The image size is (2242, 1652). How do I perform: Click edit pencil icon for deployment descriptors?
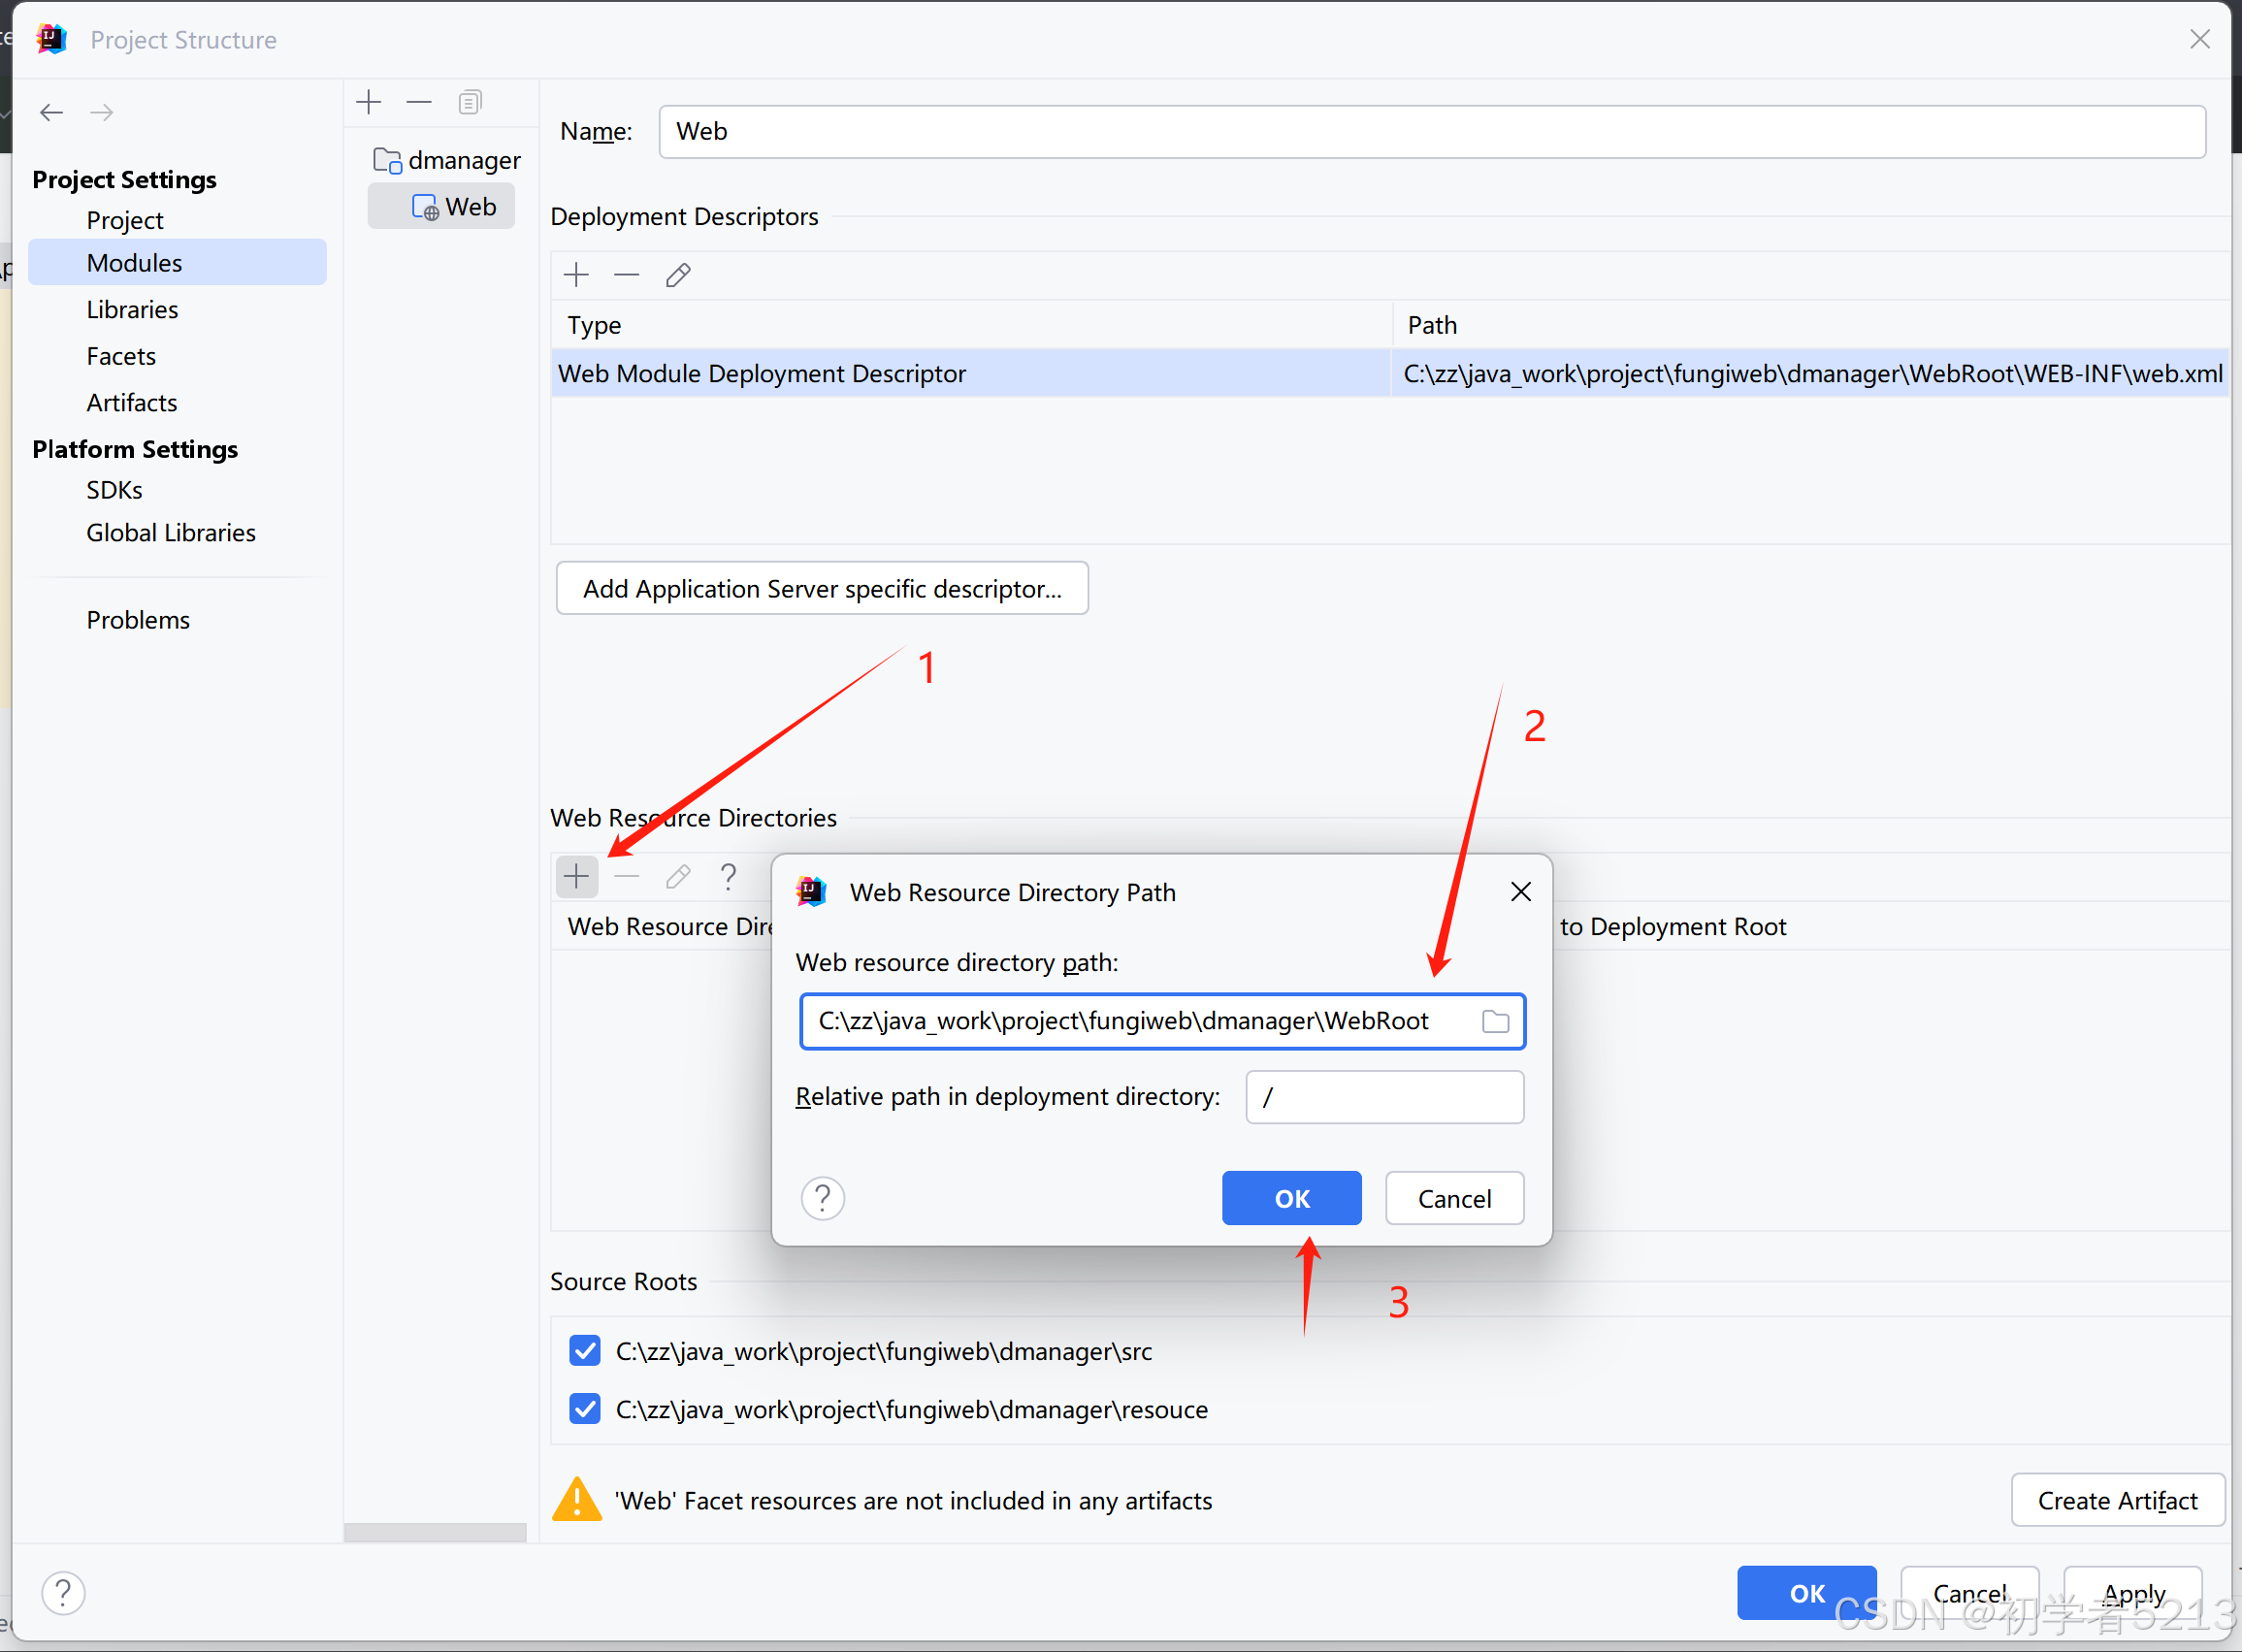(x=678, y=275)
